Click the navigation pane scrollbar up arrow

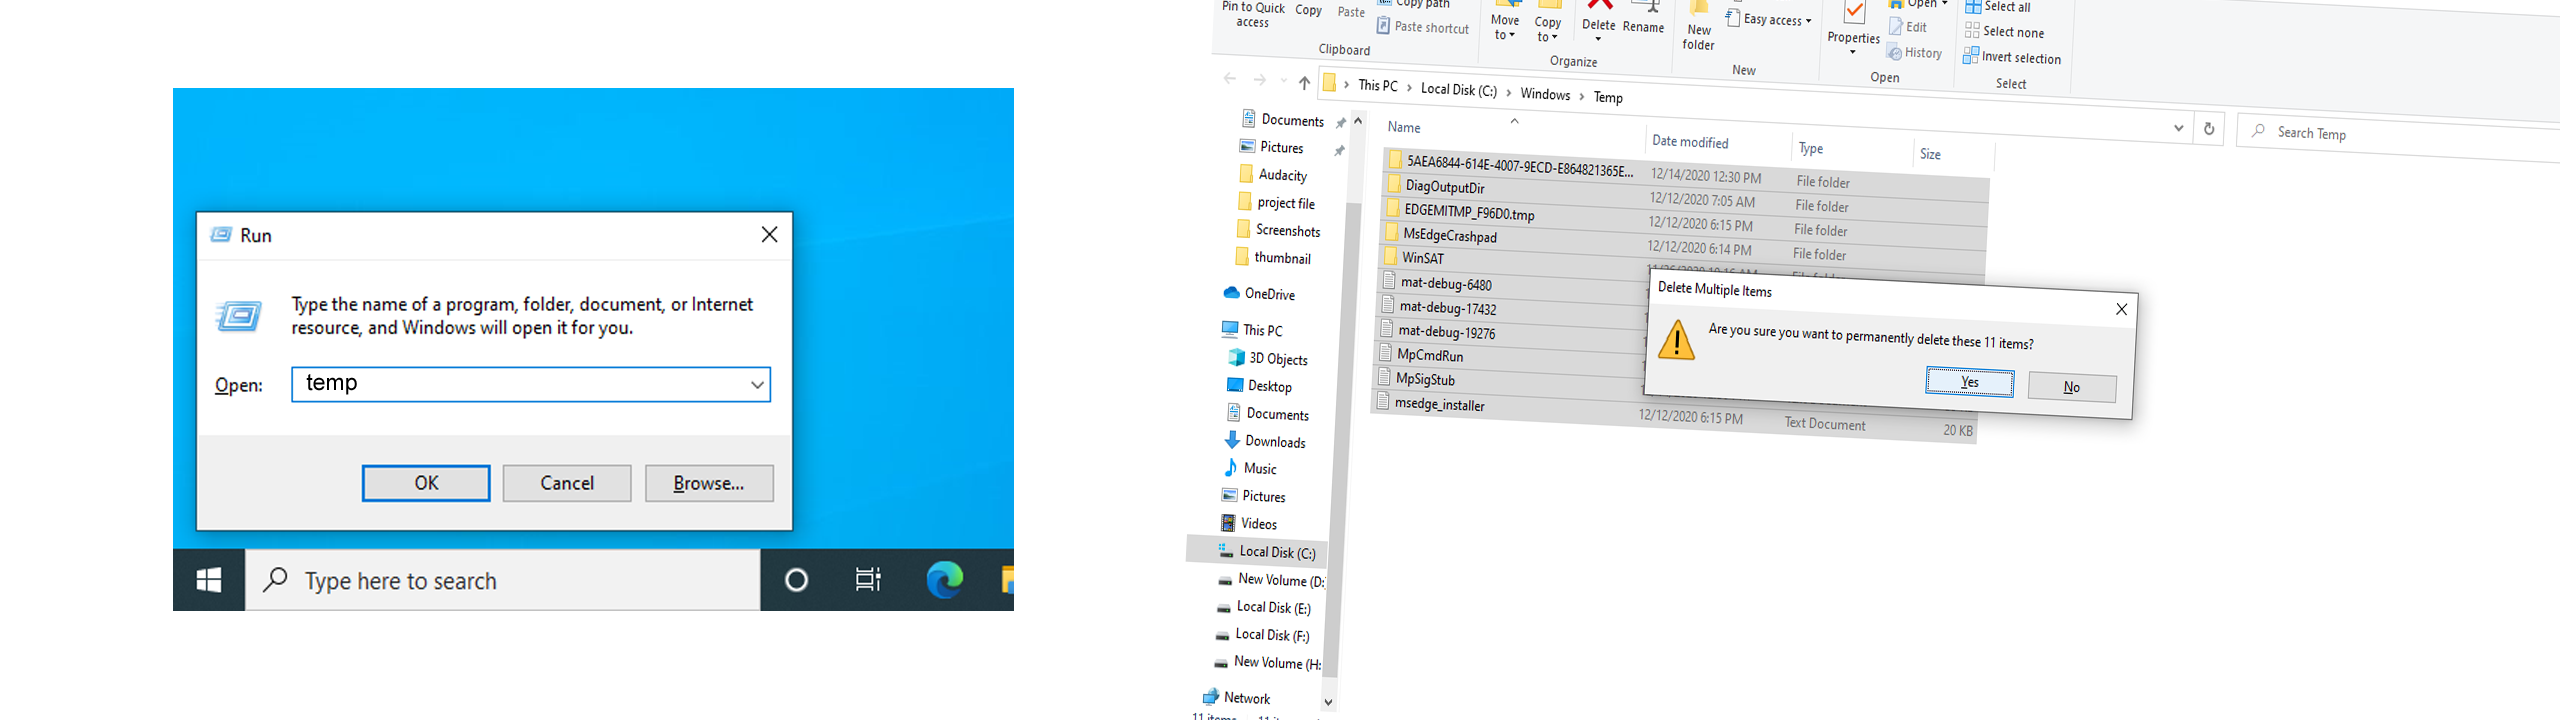(1358, 121)
